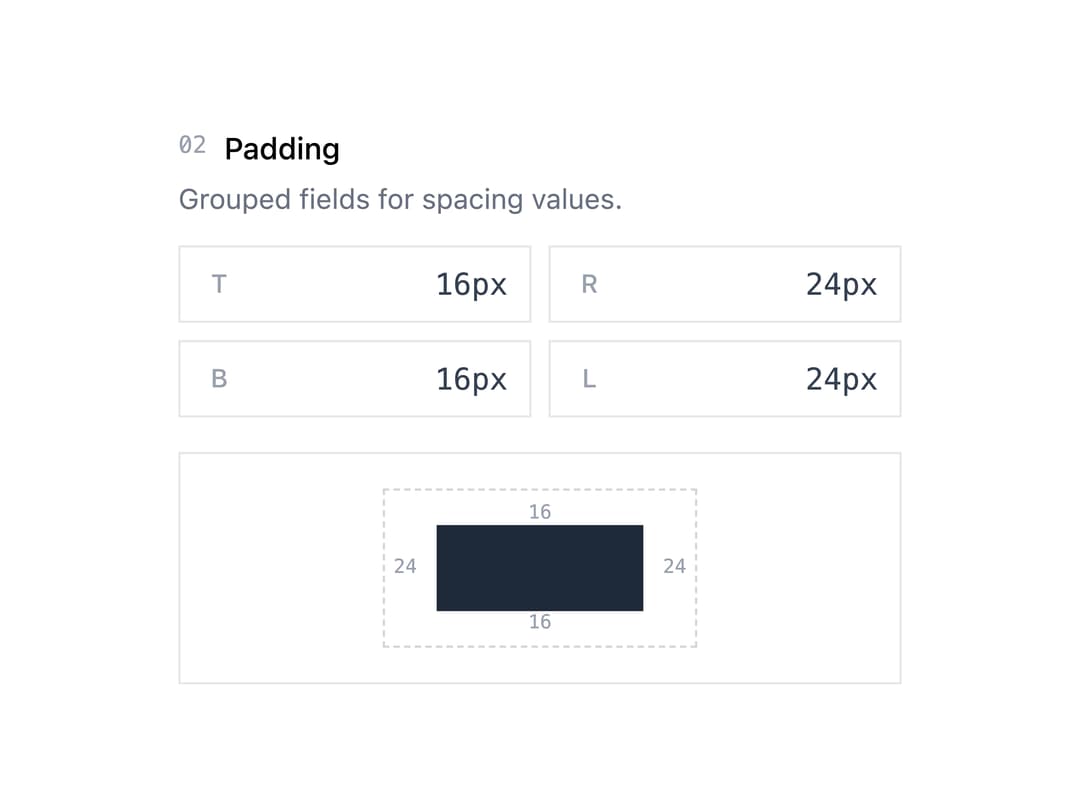This screenshot has width=1080, height=810.
Task: Focus the top padding input field
Action: pos(355,284)
